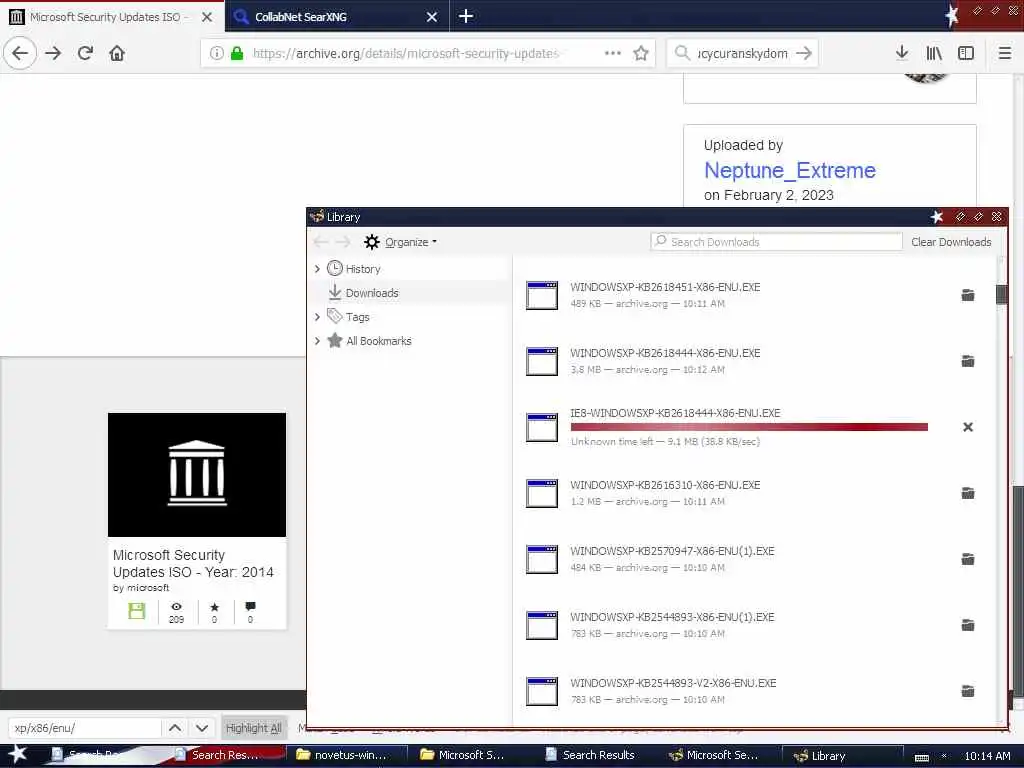
Task: Open containing folder for WINDOWSXP-KB2544893-X86-ENU(1).EXE
Action: click(968, 625)
